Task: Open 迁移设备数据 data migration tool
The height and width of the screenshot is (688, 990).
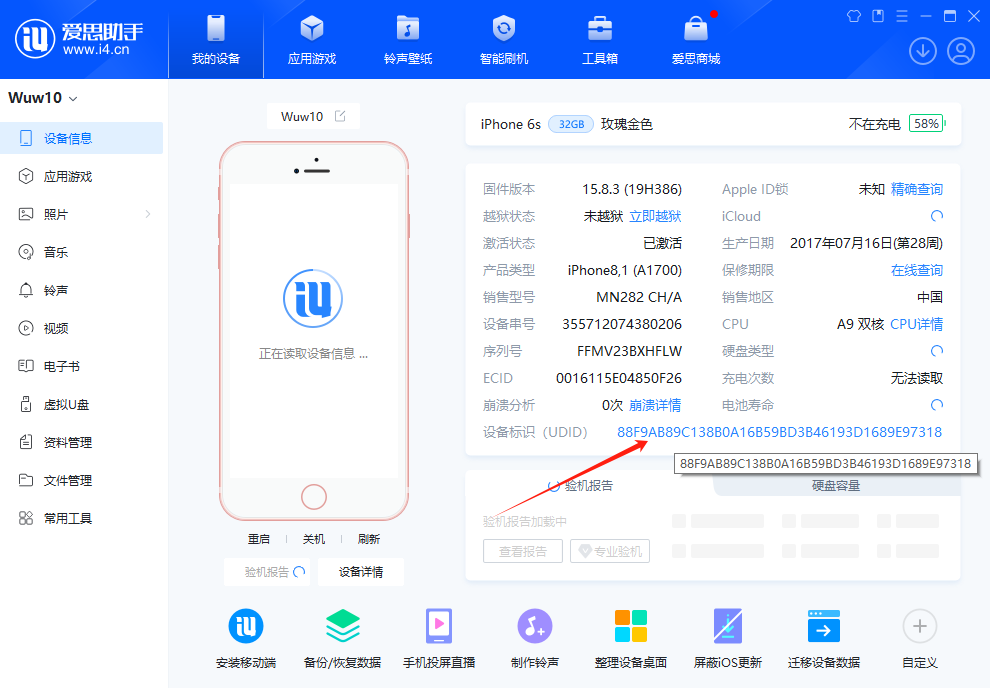Action: tap(823, 636)
